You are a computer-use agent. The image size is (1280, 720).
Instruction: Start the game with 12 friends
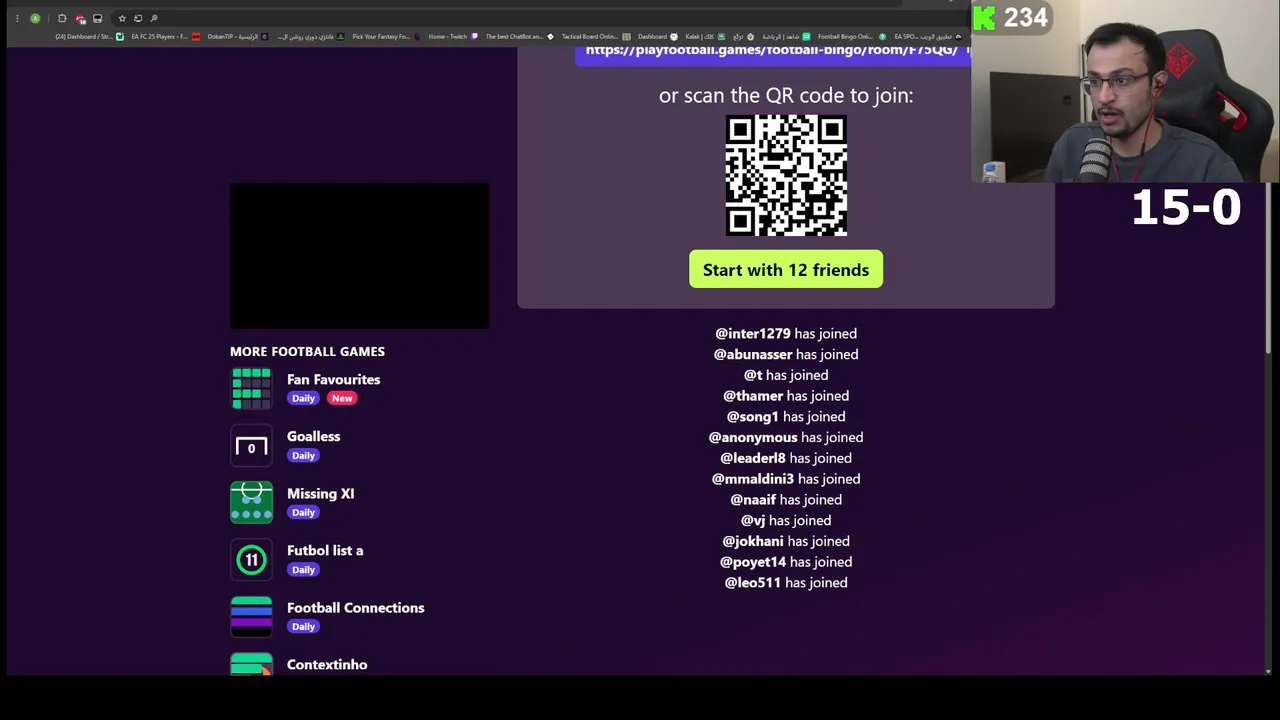point(786,270)
